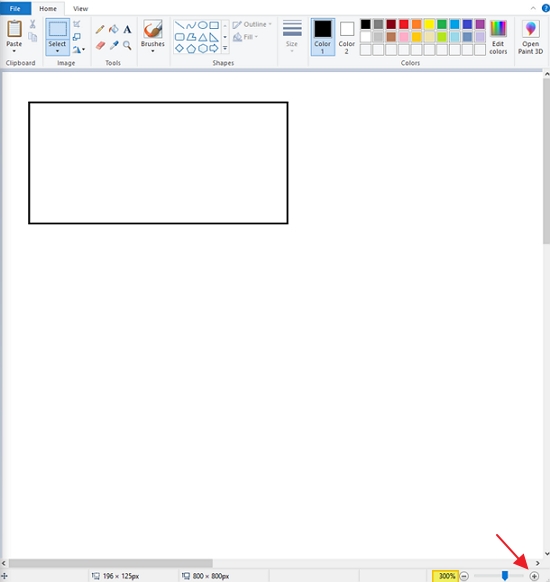Expand the Brushes dropdown
Image resolution: width=550 pixels, height=582 pixels.
pyautogui.click(x=153, y=51)
